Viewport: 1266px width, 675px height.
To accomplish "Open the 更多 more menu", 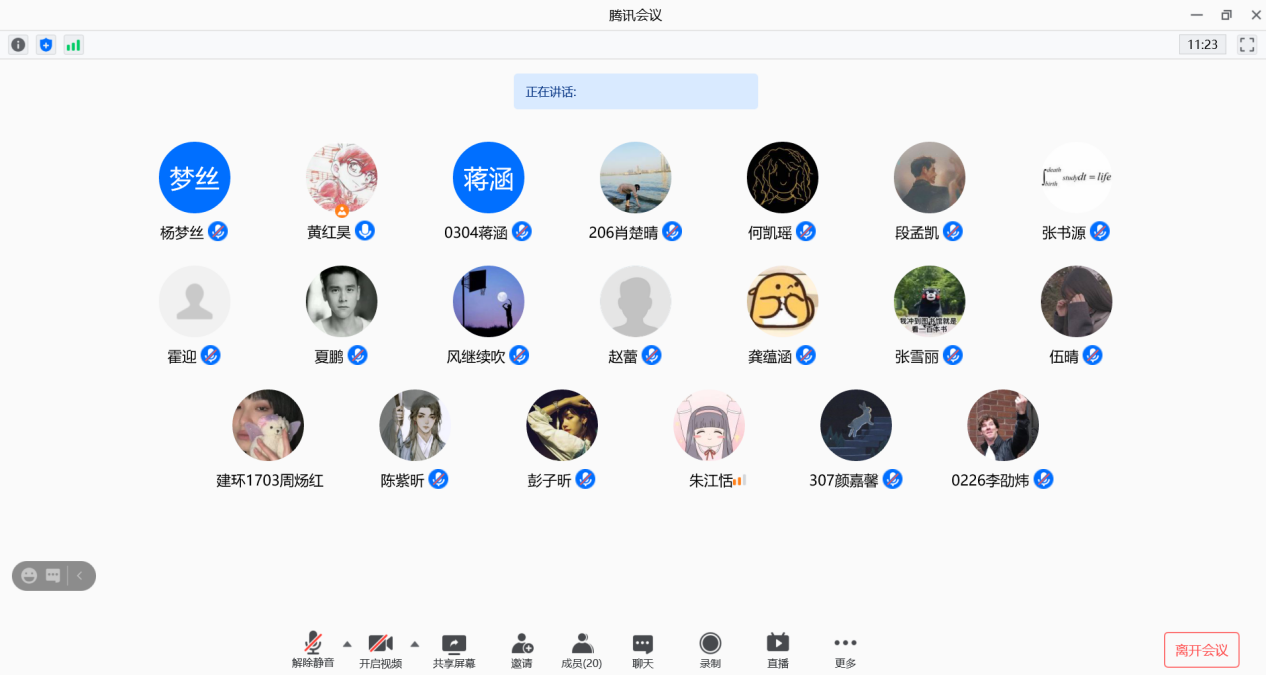I will 845,650.
